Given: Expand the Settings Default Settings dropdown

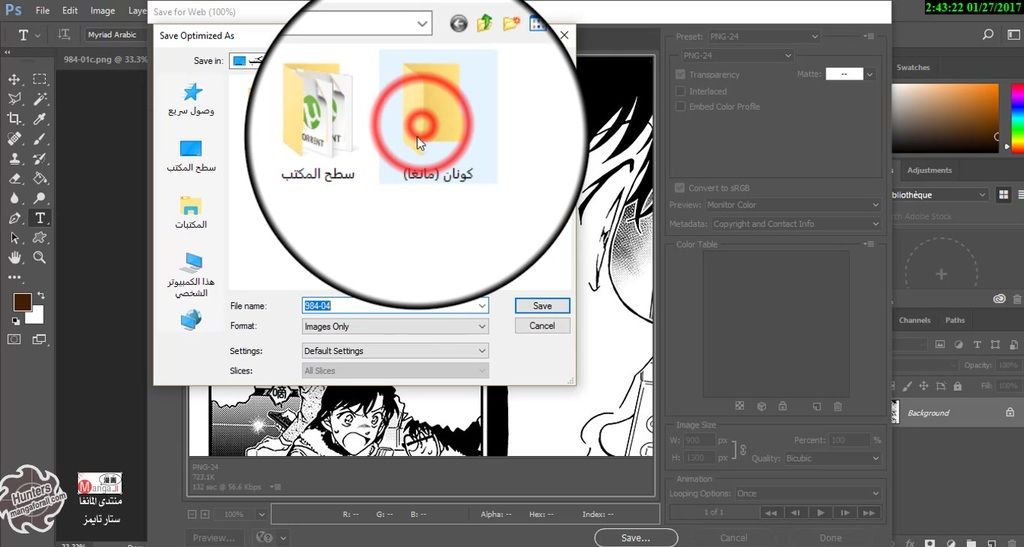Looking at the screenshot, I should pyautogui.click(x=395, y=351).
